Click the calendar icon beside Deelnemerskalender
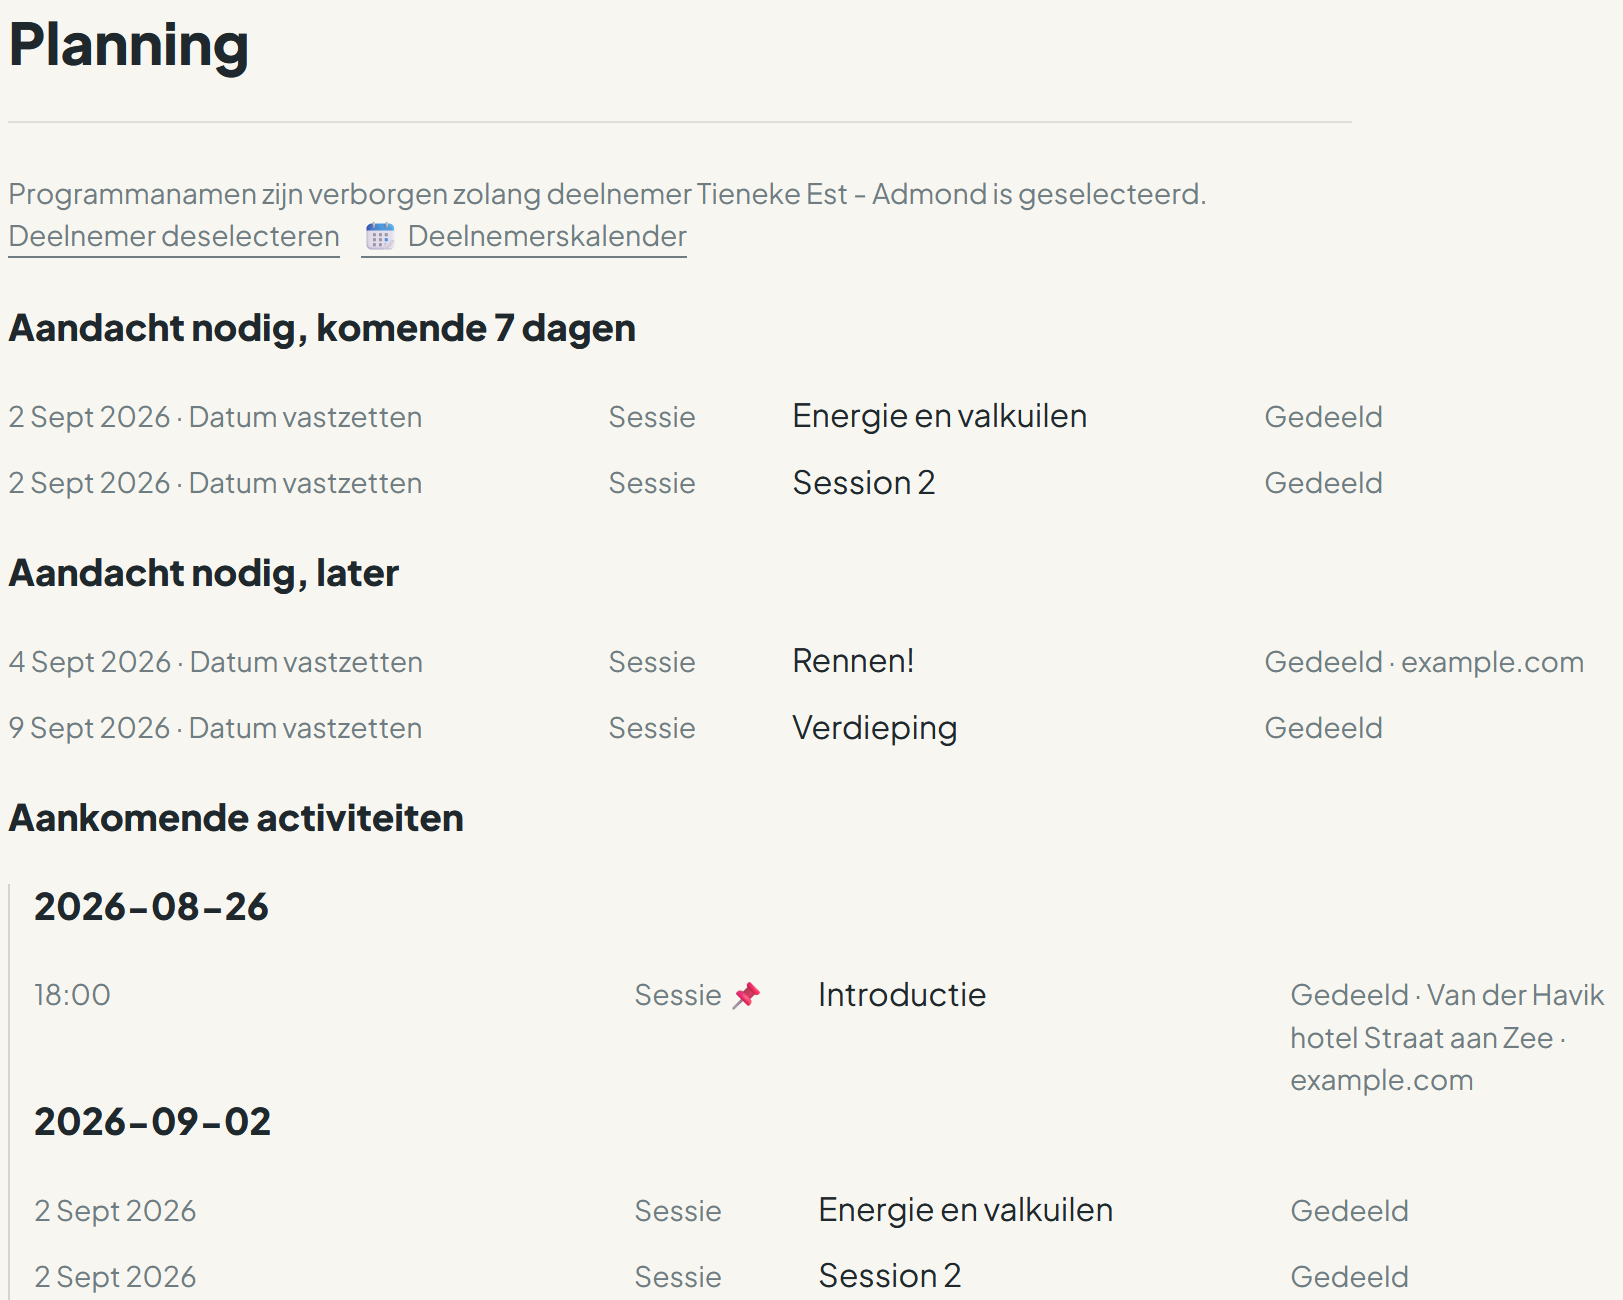This screenshot has height=1300, width=1623. pyautogui.click(x=380, y=236)
